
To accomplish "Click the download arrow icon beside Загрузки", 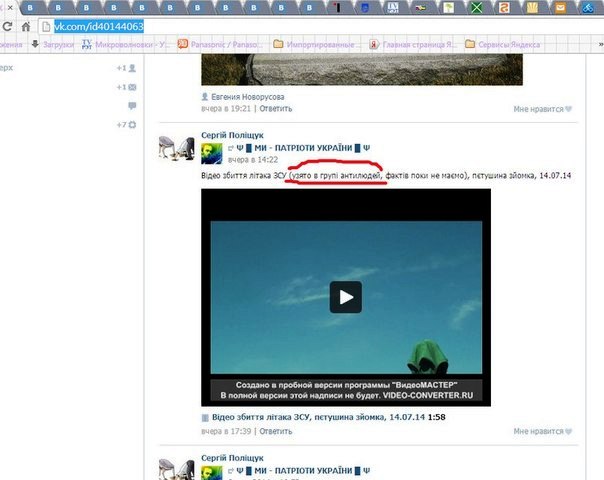I will tap(35, 44).
